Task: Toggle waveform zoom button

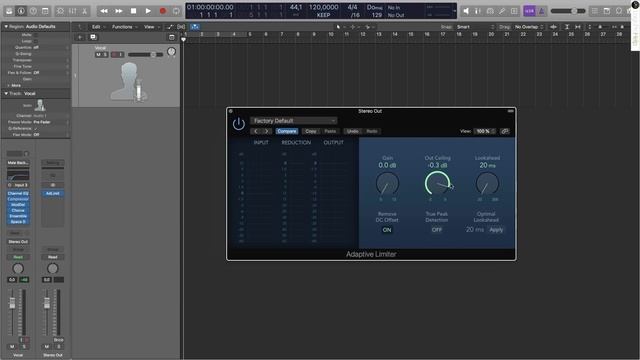Action: coord(553,27)
